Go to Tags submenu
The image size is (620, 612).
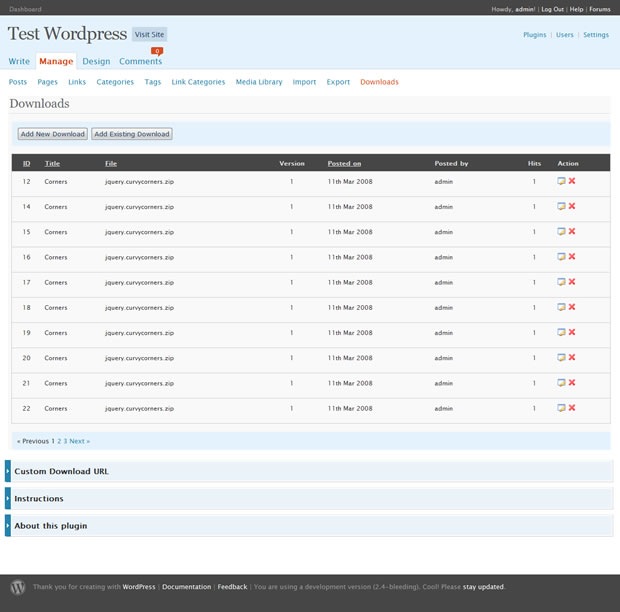pyautogui.click(x=153, y=82)
